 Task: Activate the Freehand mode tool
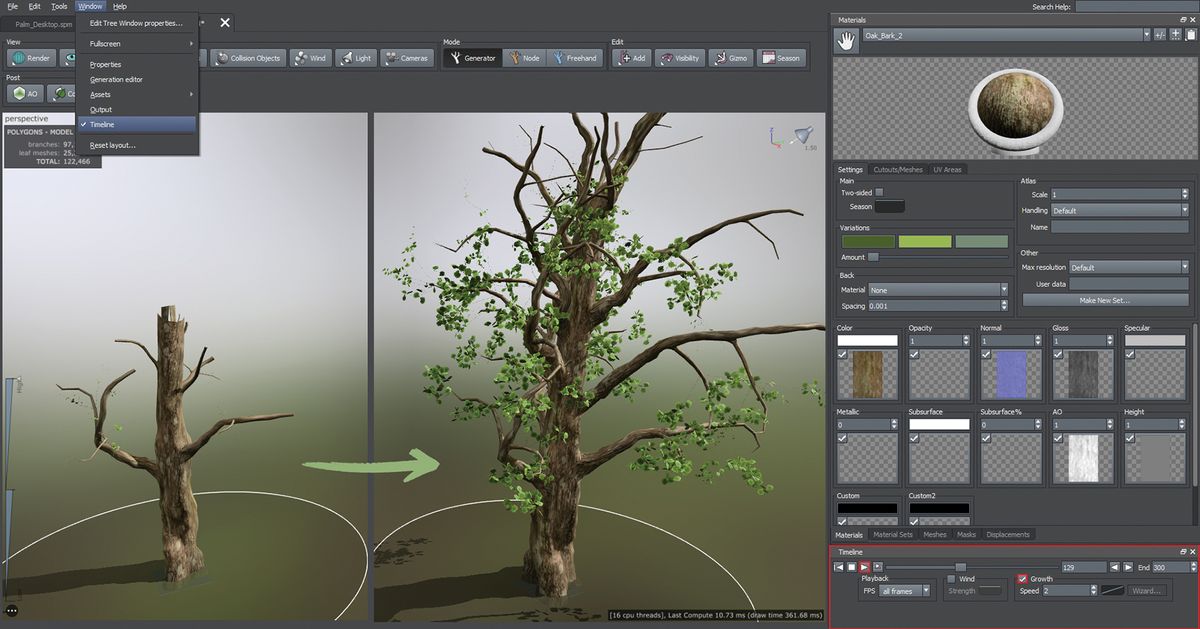(x=575, y=58)
